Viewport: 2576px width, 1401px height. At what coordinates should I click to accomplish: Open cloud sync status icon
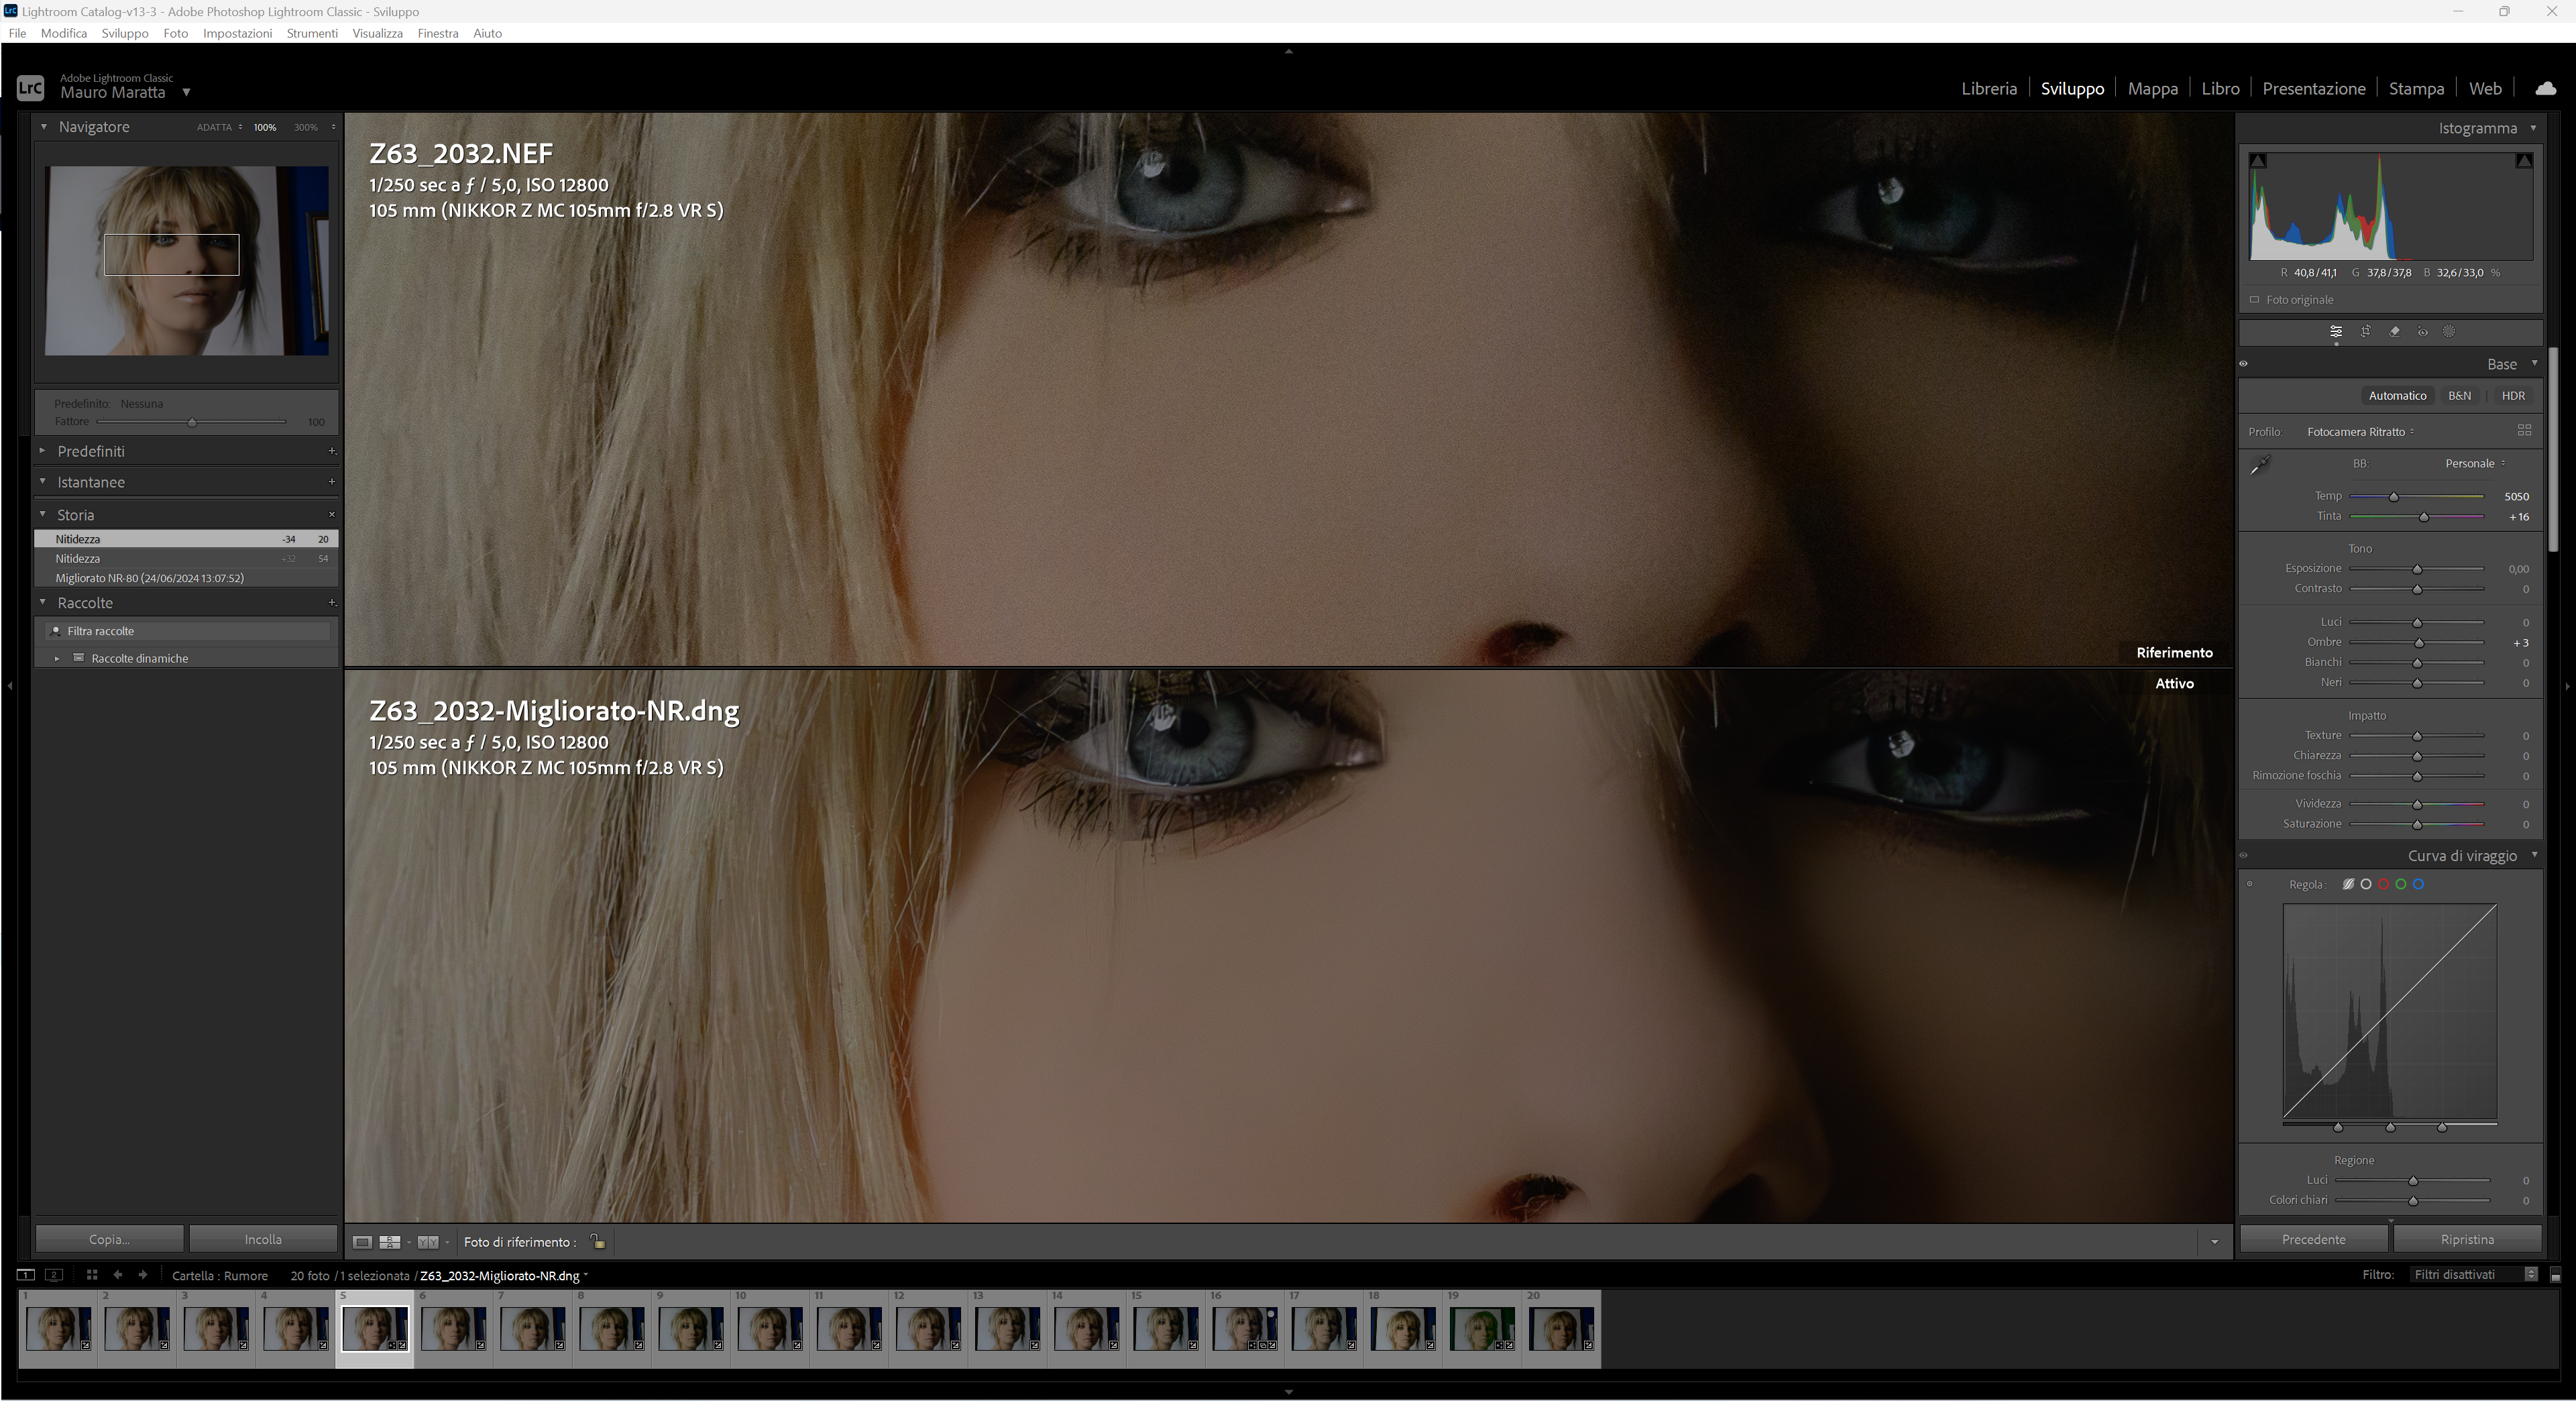click(2546, 88)
